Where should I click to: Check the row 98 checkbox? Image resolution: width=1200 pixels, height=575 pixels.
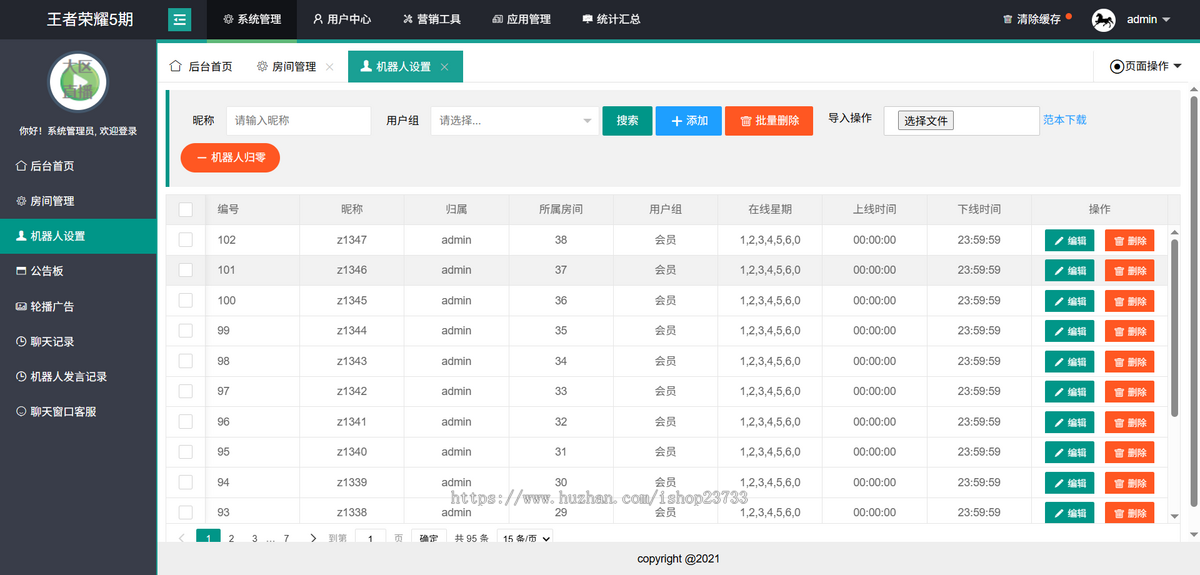(186, 361)
